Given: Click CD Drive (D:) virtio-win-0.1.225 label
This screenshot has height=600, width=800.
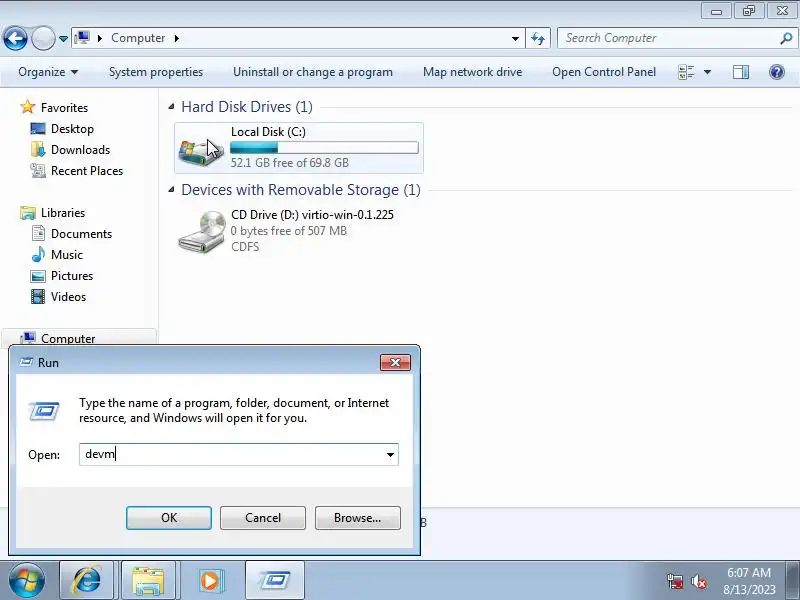Looking at the screenshot, I should tap(312, 214).
